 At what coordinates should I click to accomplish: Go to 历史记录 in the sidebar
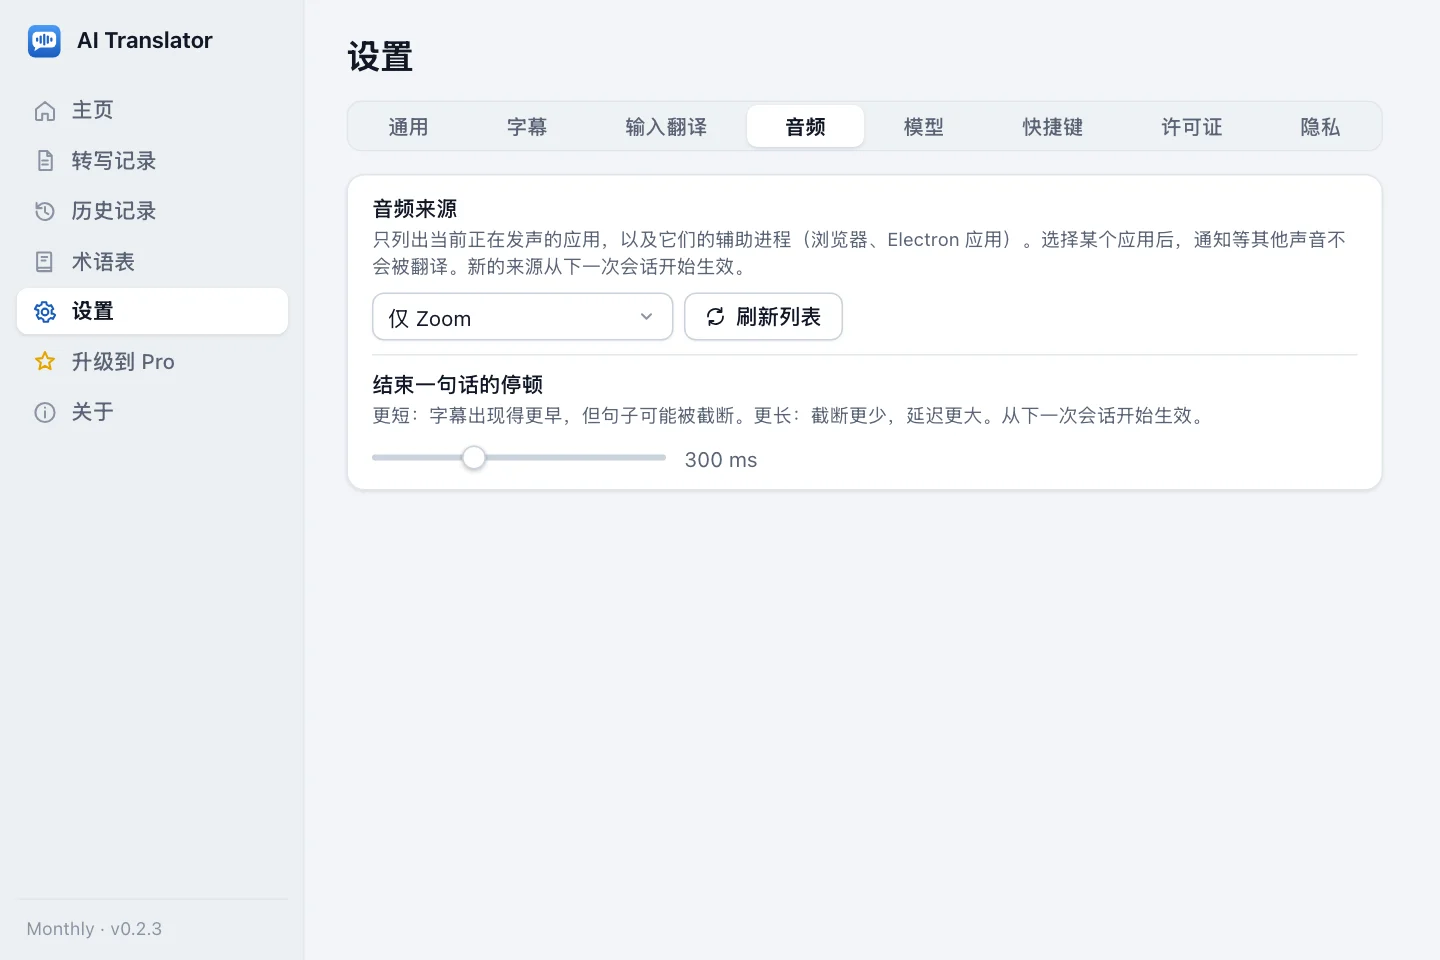(x=152, y=211)
